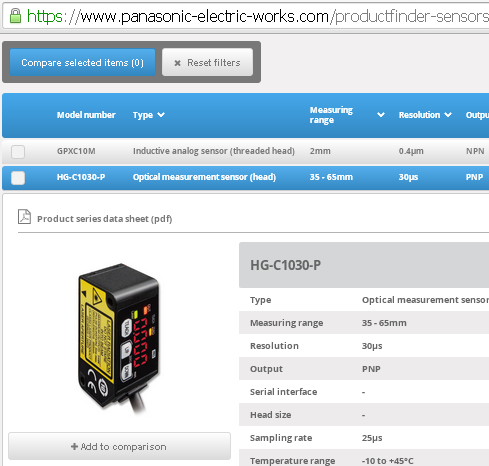Tick the HG-C1030-P row checkbox
Viewport: 489px width, 466px height.
(18, 178)
